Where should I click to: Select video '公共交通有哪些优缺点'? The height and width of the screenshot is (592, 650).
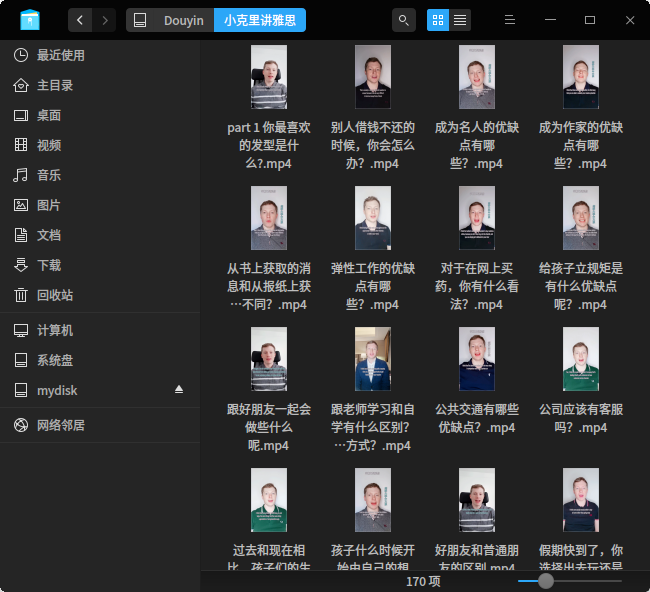[477, 381]
